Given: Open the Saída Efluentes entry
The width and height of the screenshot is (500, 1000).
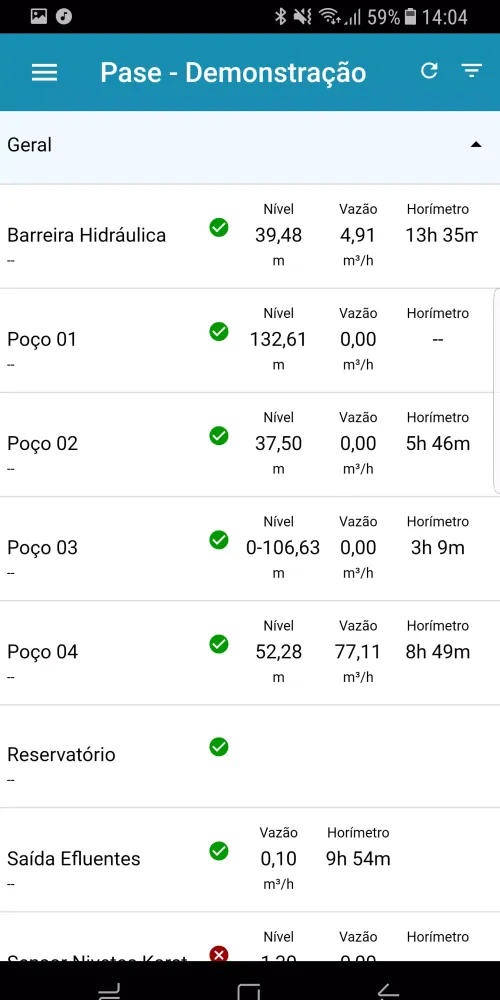Looking at the screenshot, I should pos(250,860).
